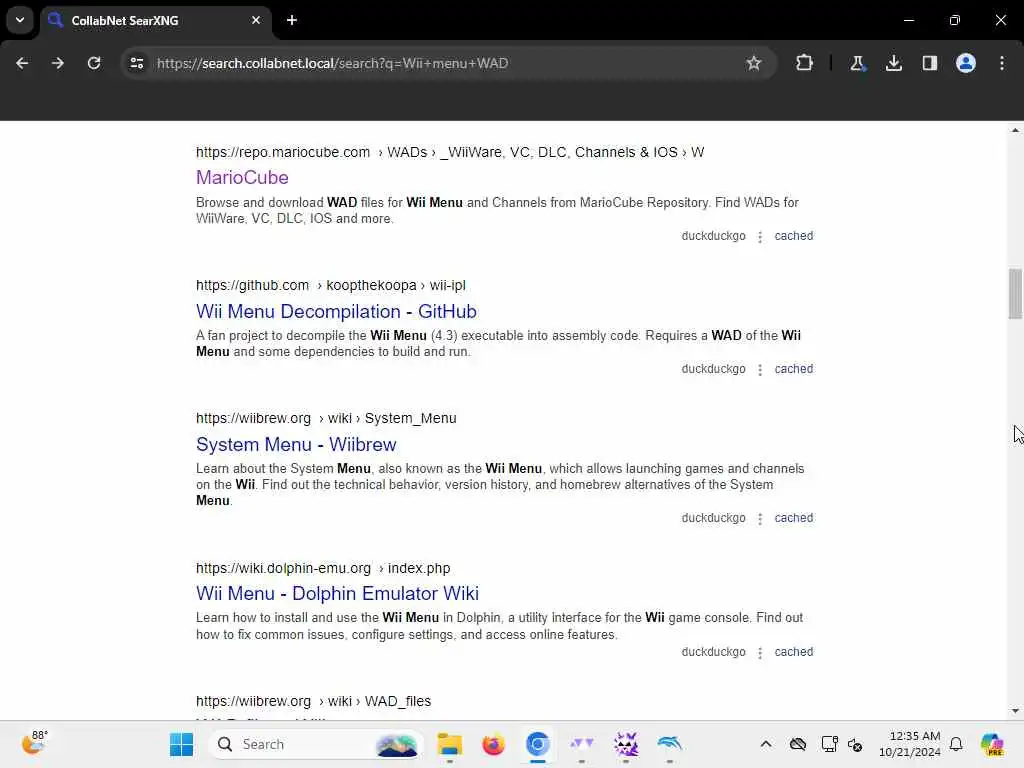Open Wii Menu - Dolphin Emulator Wiki link
Viewport: 1024px width, 768px height.
tap(337, 594)
